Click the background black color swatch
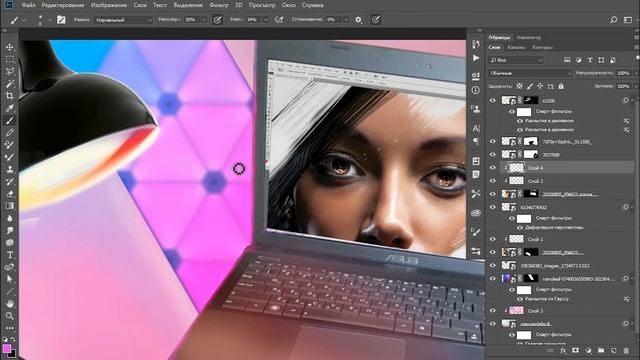The image size is (640, 360). [13, 353]
